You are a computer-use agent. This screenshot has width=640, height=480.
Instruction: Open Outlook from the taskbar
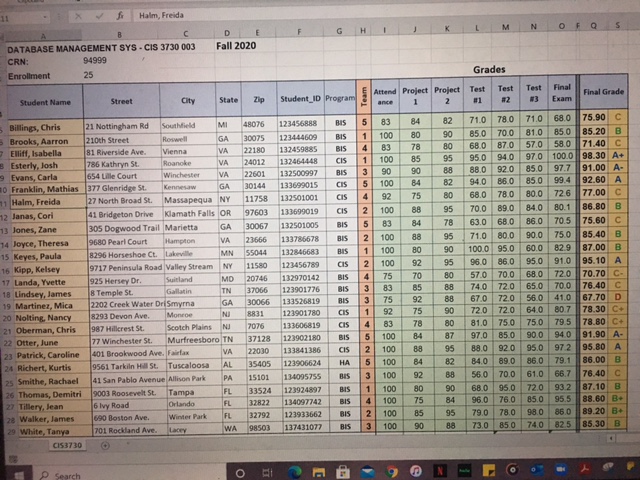click(537, 469)
